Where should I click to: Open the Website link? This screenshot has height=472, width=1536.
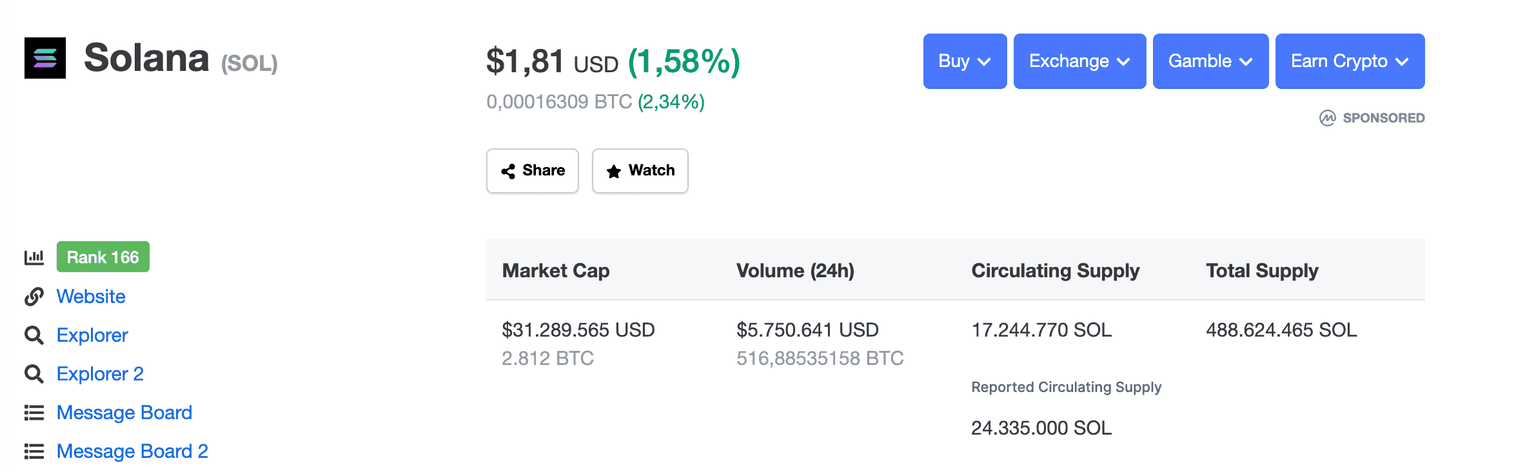click(x=91, y=296)
